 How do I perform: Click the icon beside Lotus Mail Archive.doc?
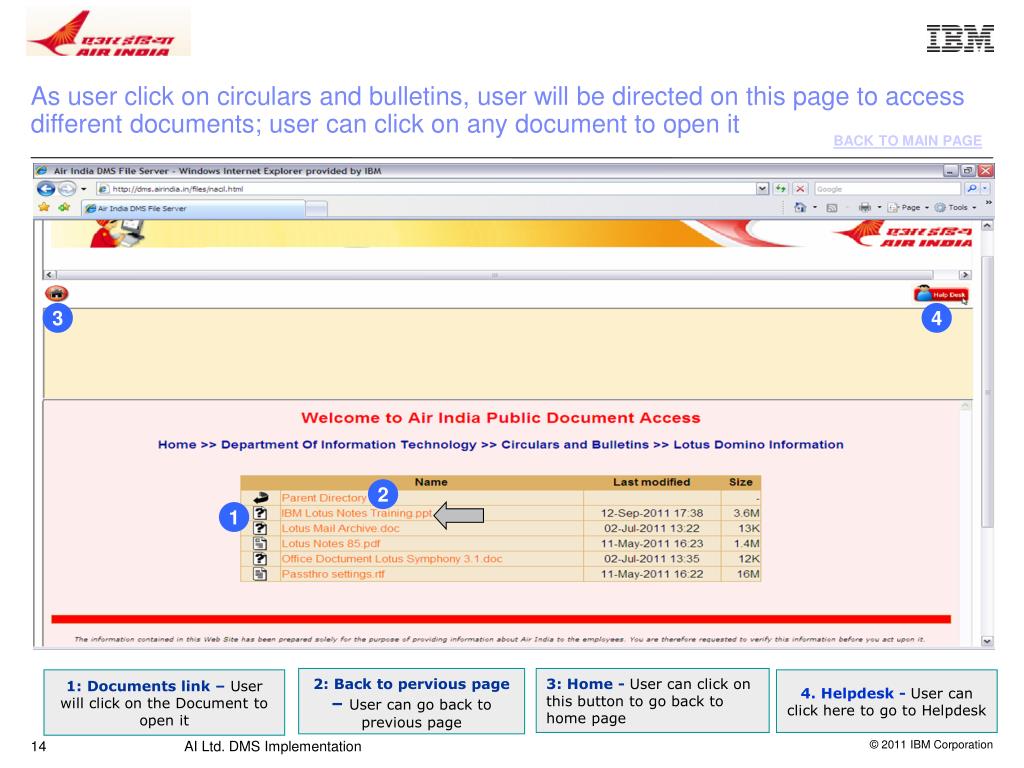point(260,528)
